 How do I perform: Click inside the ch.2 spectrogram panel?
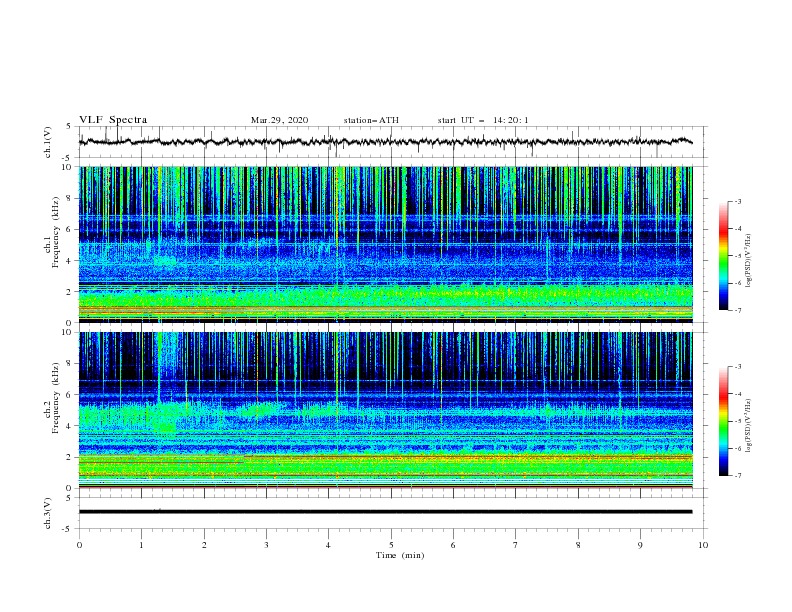pyautogui.click(x=385, y=410)
